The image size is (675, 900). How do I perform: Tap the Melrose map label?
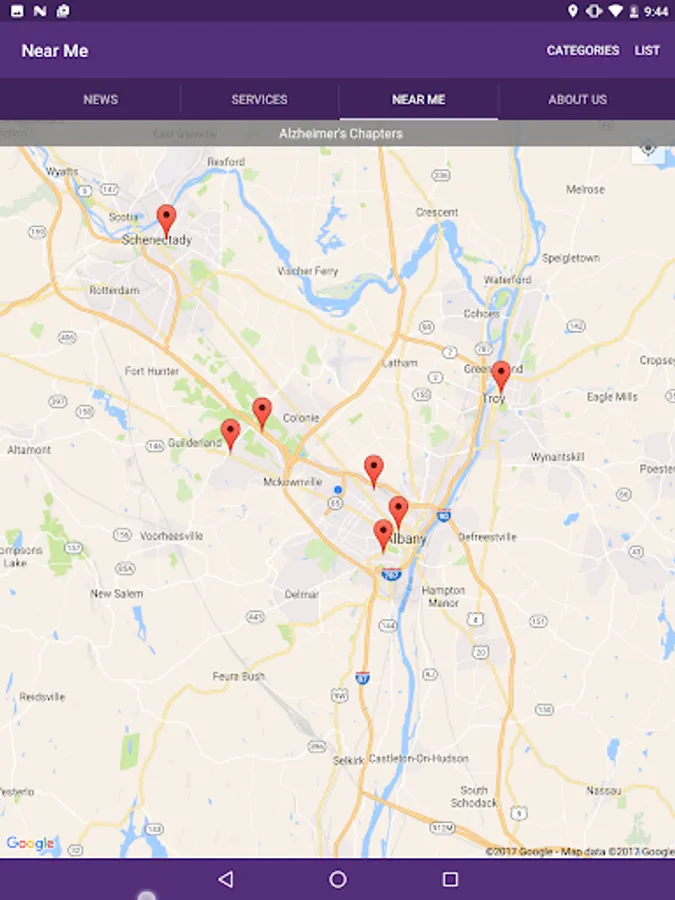click(585, 189)
